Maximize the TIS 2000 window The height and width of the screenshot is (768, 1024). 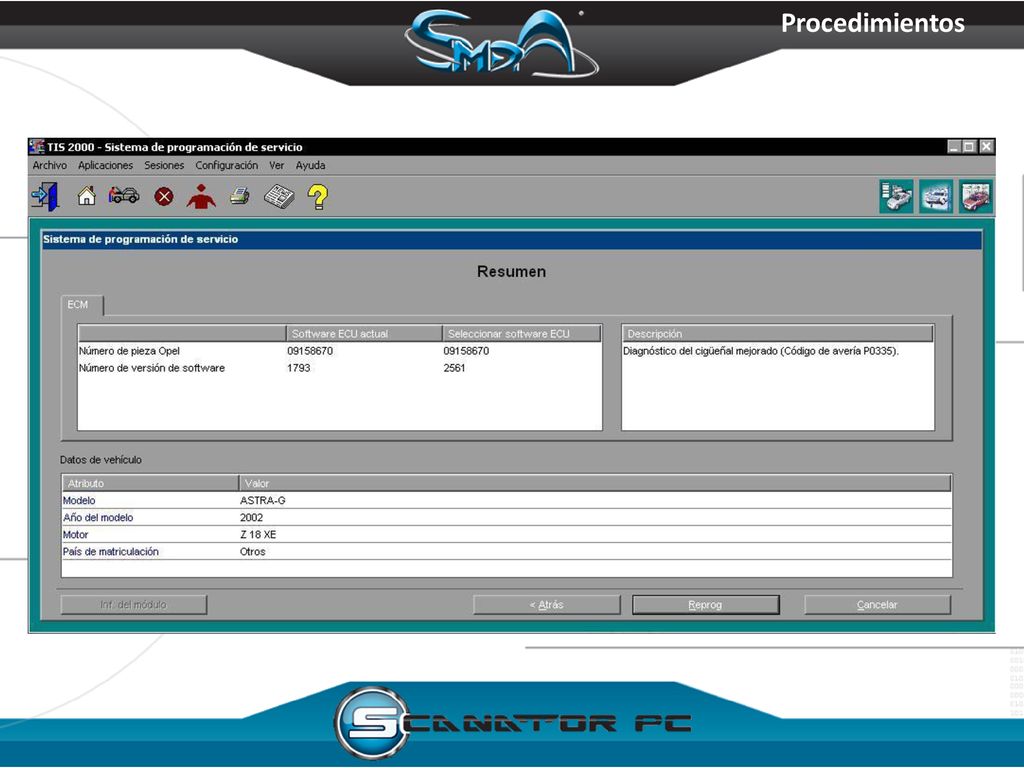pyautogui.click(x=969, y=147)
